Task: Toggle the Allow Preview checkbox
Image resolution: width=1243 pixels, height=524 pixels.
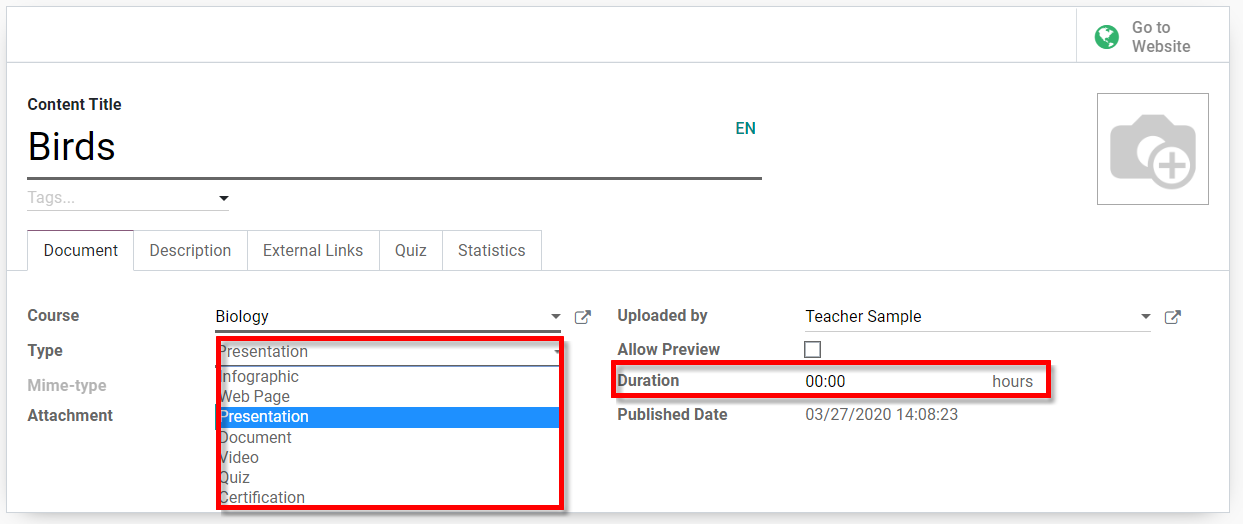Action: click(x=813, y=350)
